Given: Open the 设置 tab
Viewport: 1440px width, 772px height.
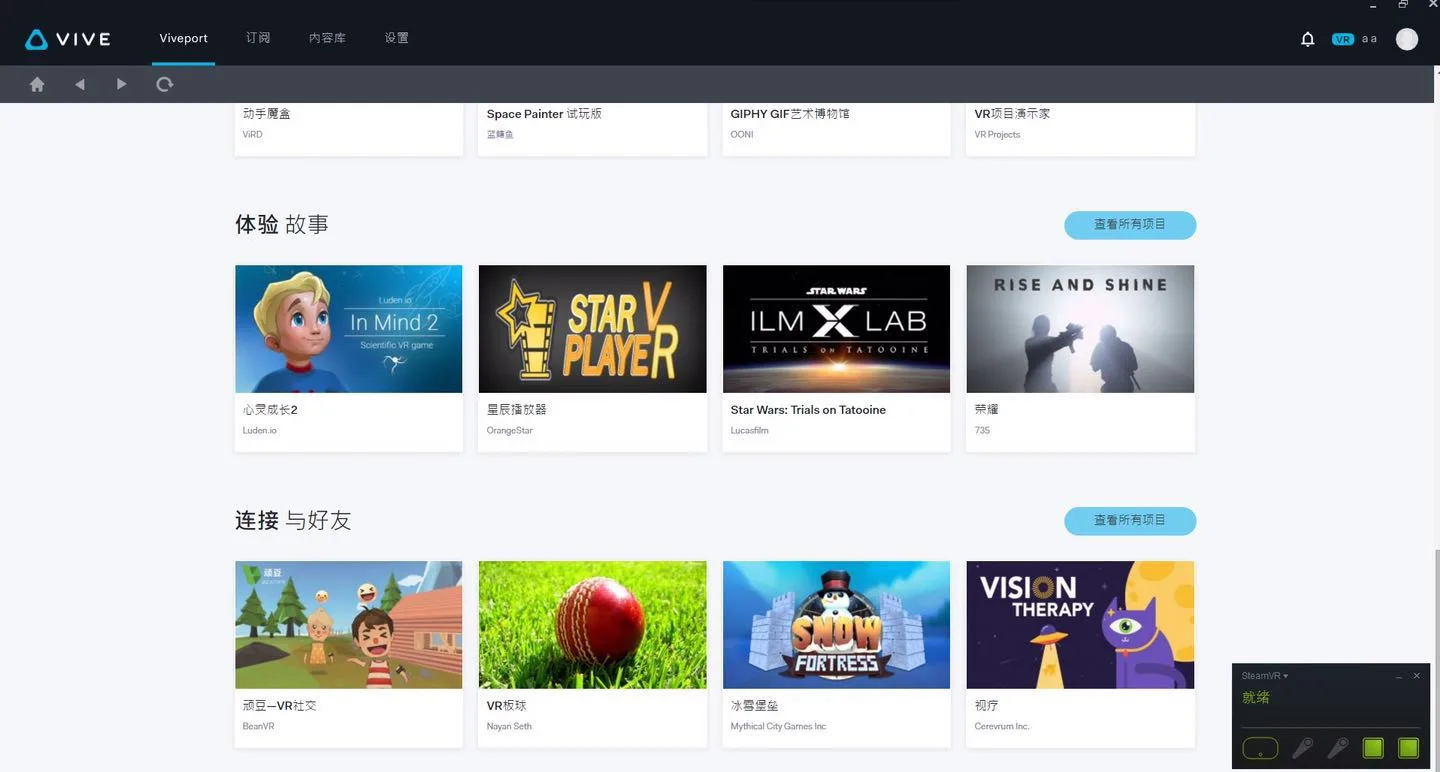Looking at the screenshot, I should pos(396,38).
